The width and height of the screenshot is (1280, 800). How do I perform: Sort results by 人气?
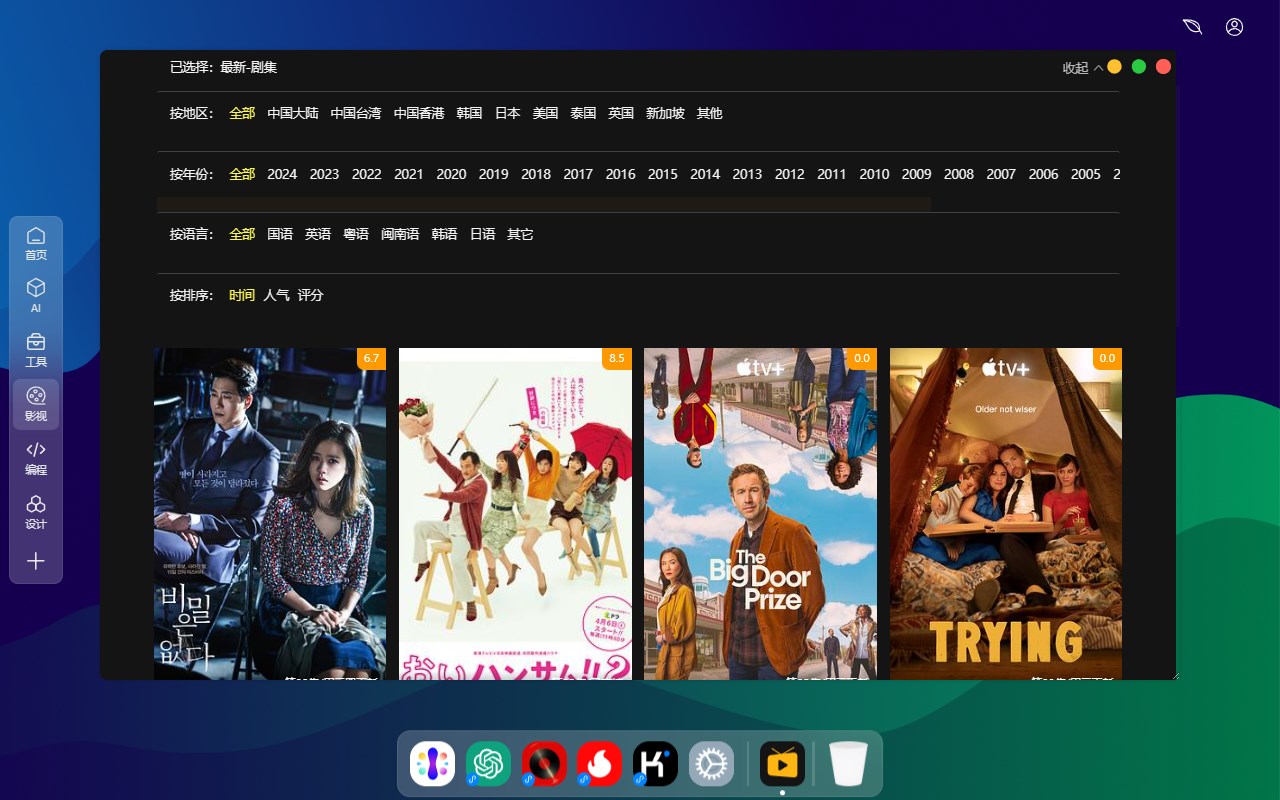[x=276, y=295]
